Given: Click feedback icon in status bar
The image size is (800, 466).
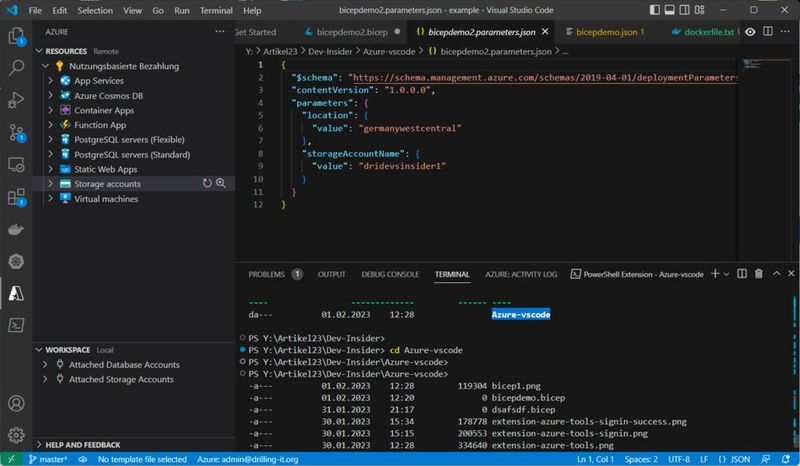Looking at the screenshot, I should [x=765, y=459].
